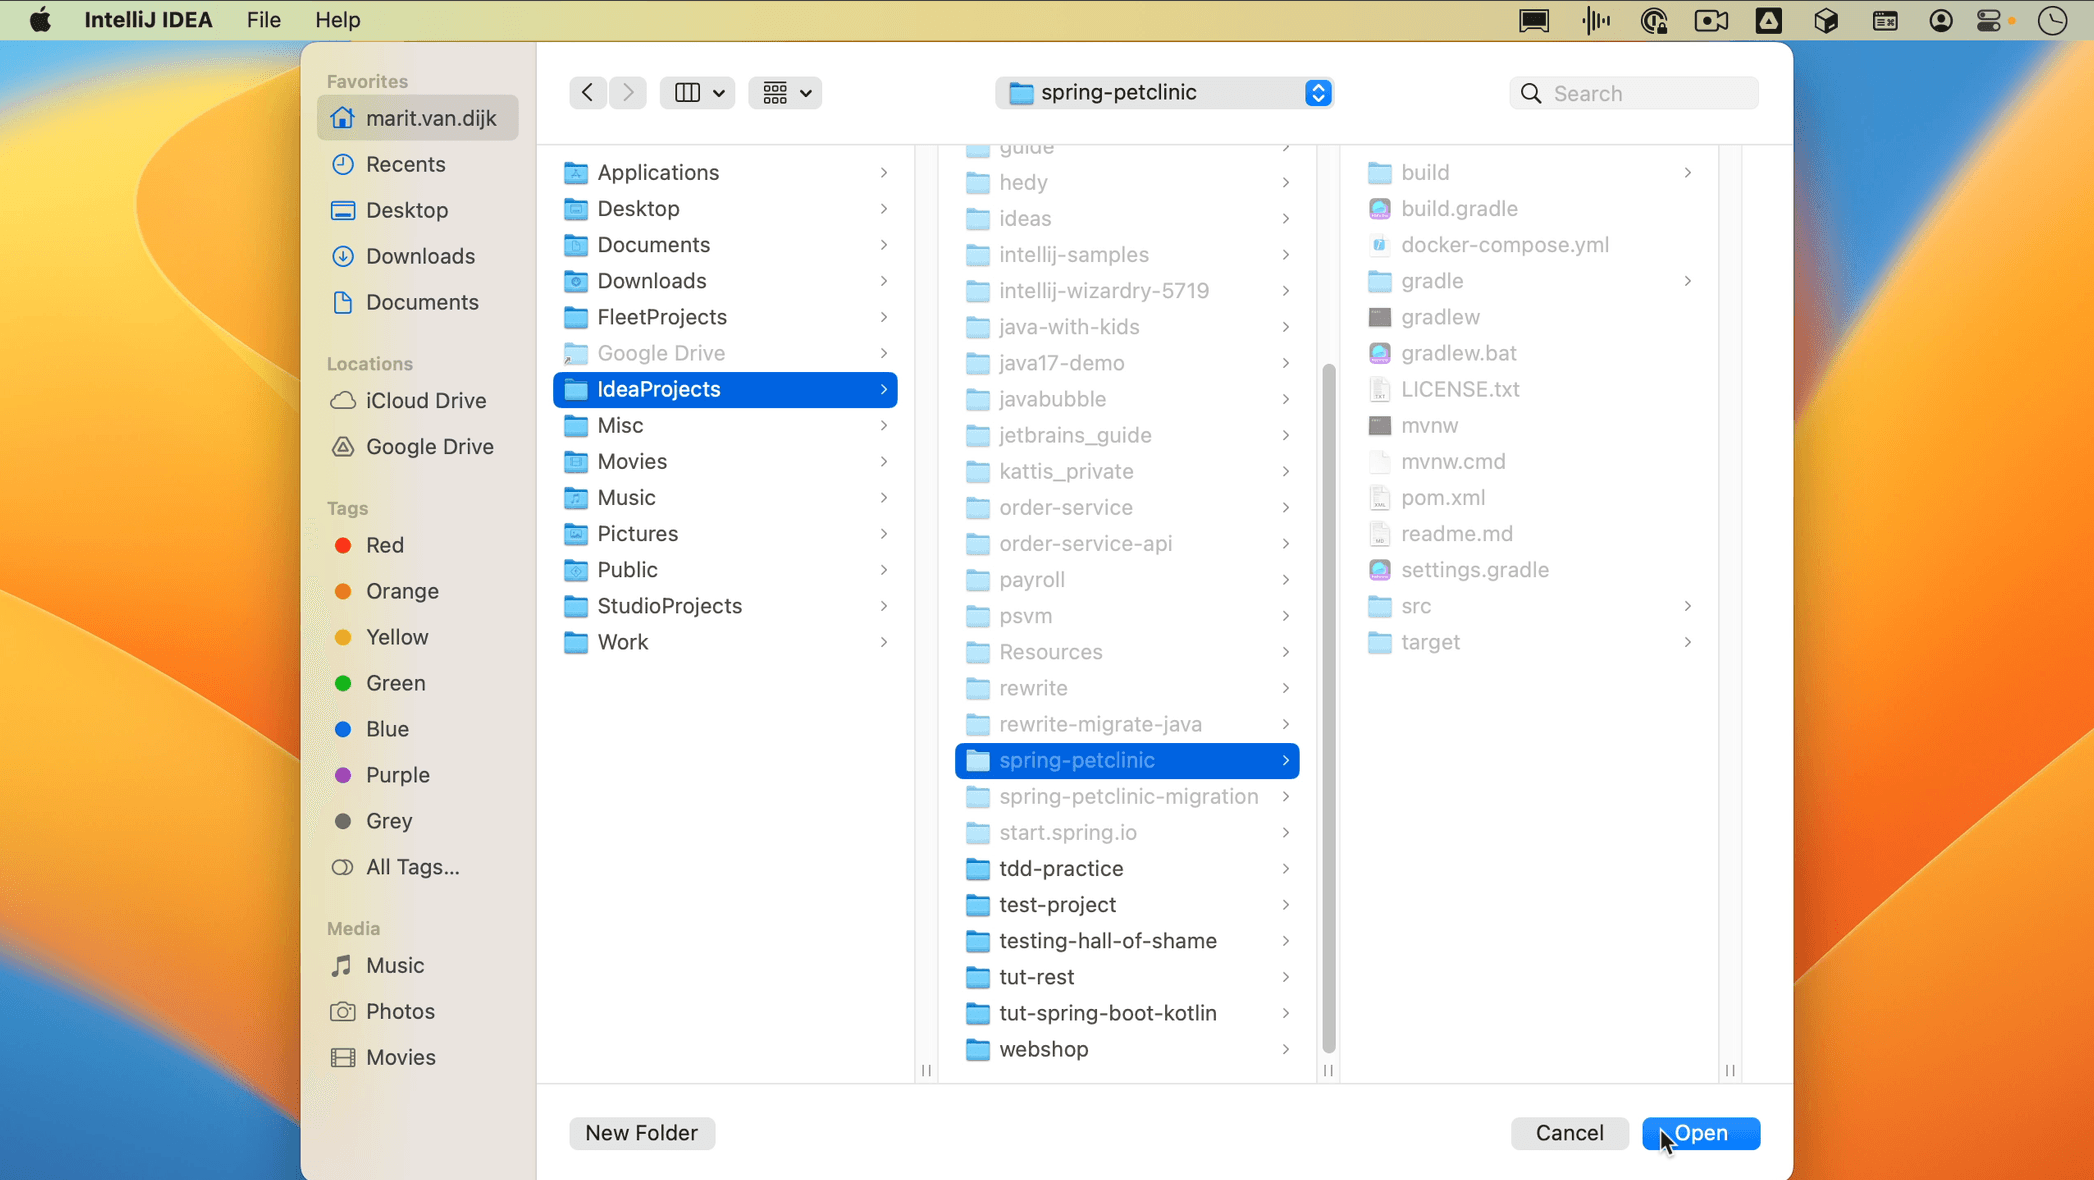The width and height of the screenshot is (2094, 1180).
Task: Open the grid grouping options dropdown
Action: 785,93
